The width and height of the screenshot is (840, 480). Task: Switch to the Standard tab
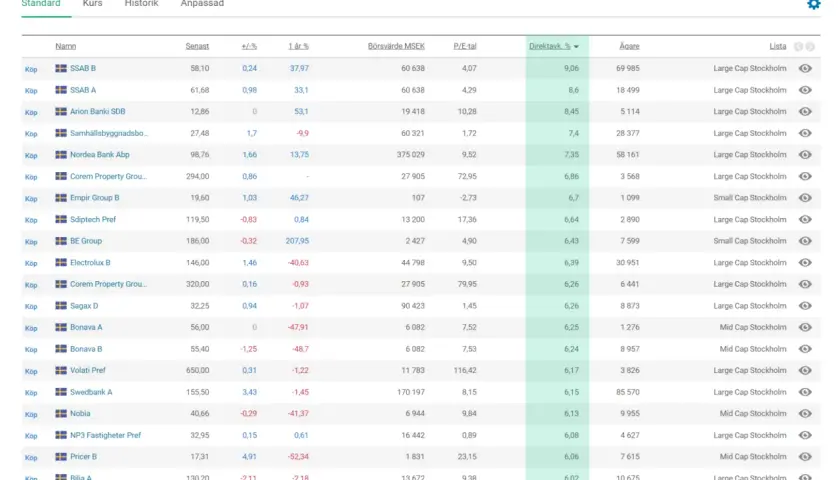click(x=41, y=4)
